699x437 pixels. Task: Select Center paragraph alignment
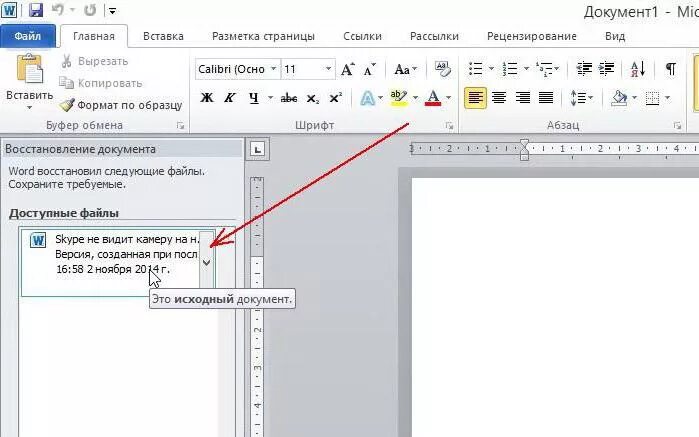[x=499, y=98]
